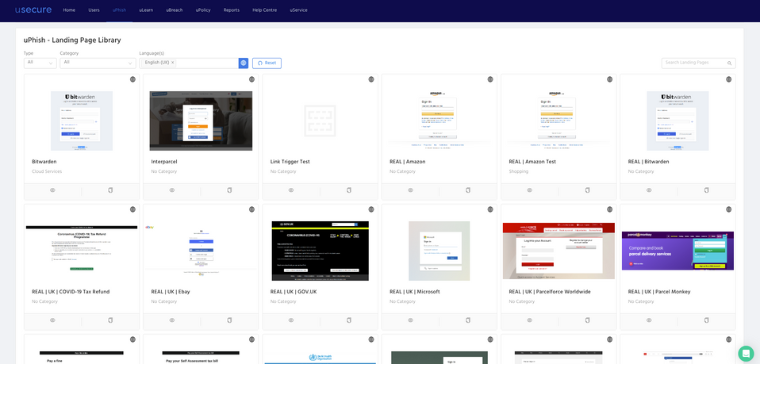Open the uPolicy menu
Screen dimensions: 760x420
click(x=203, y=10)
